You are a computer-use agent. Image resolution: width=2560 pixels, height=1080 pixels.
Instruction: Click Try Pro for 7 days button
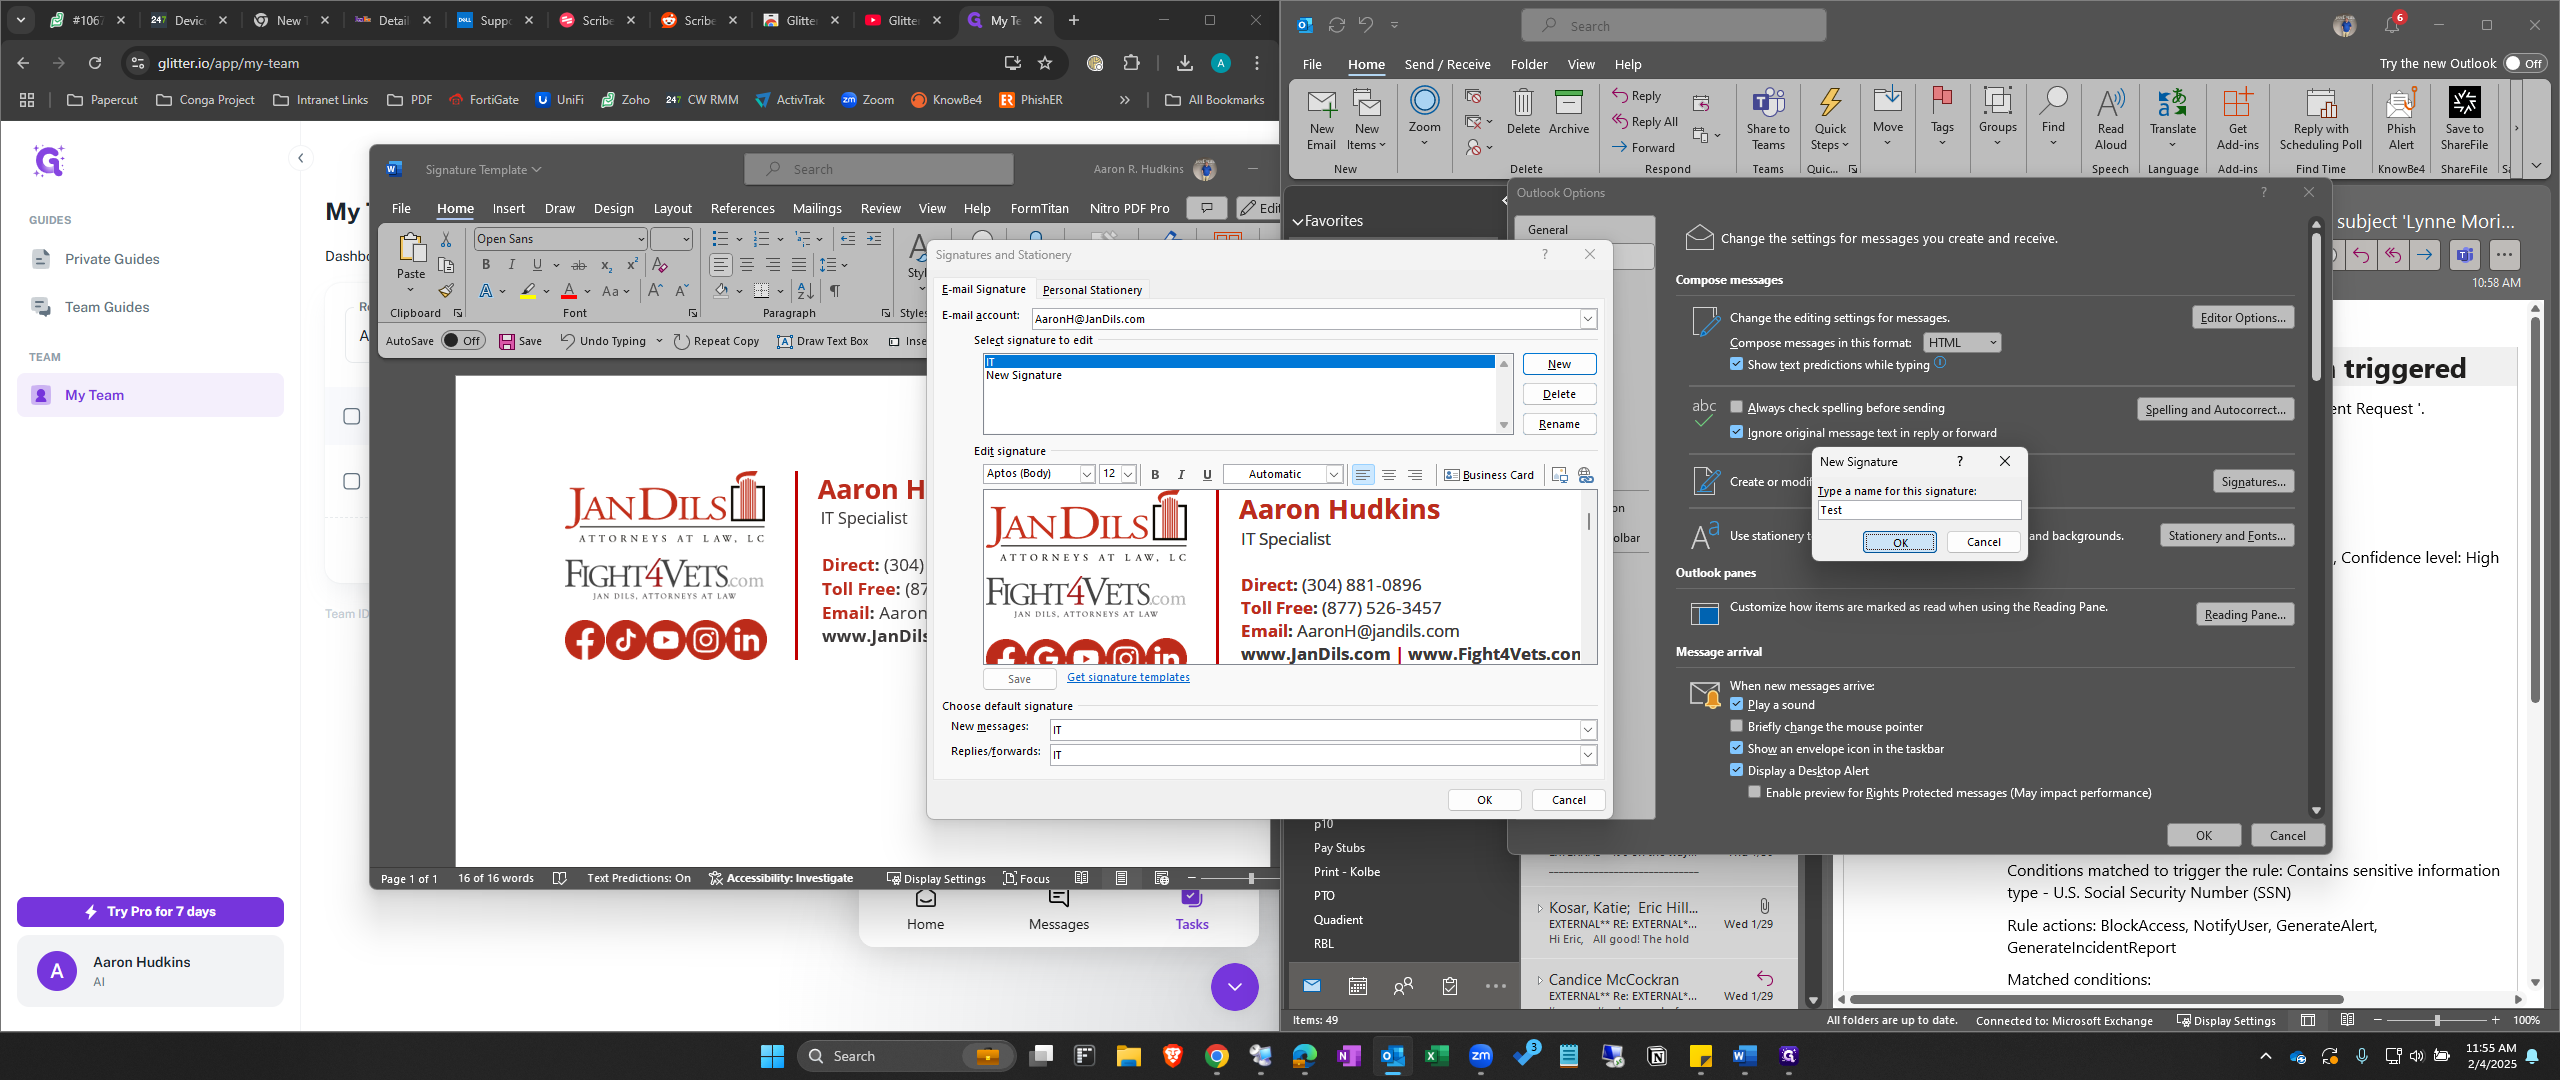(x=150, y=911)
